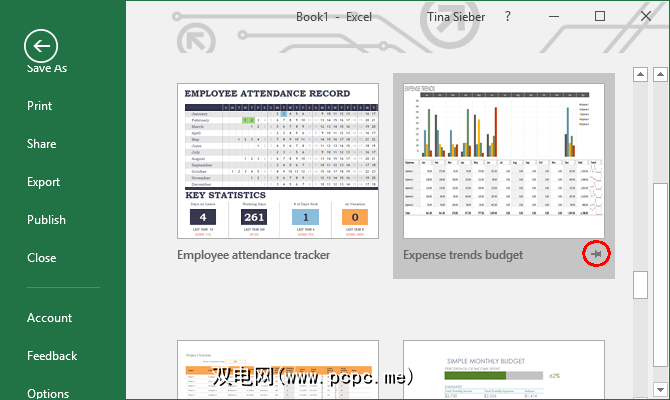Click the outer scrollbar up arrow

coord(660,74)
